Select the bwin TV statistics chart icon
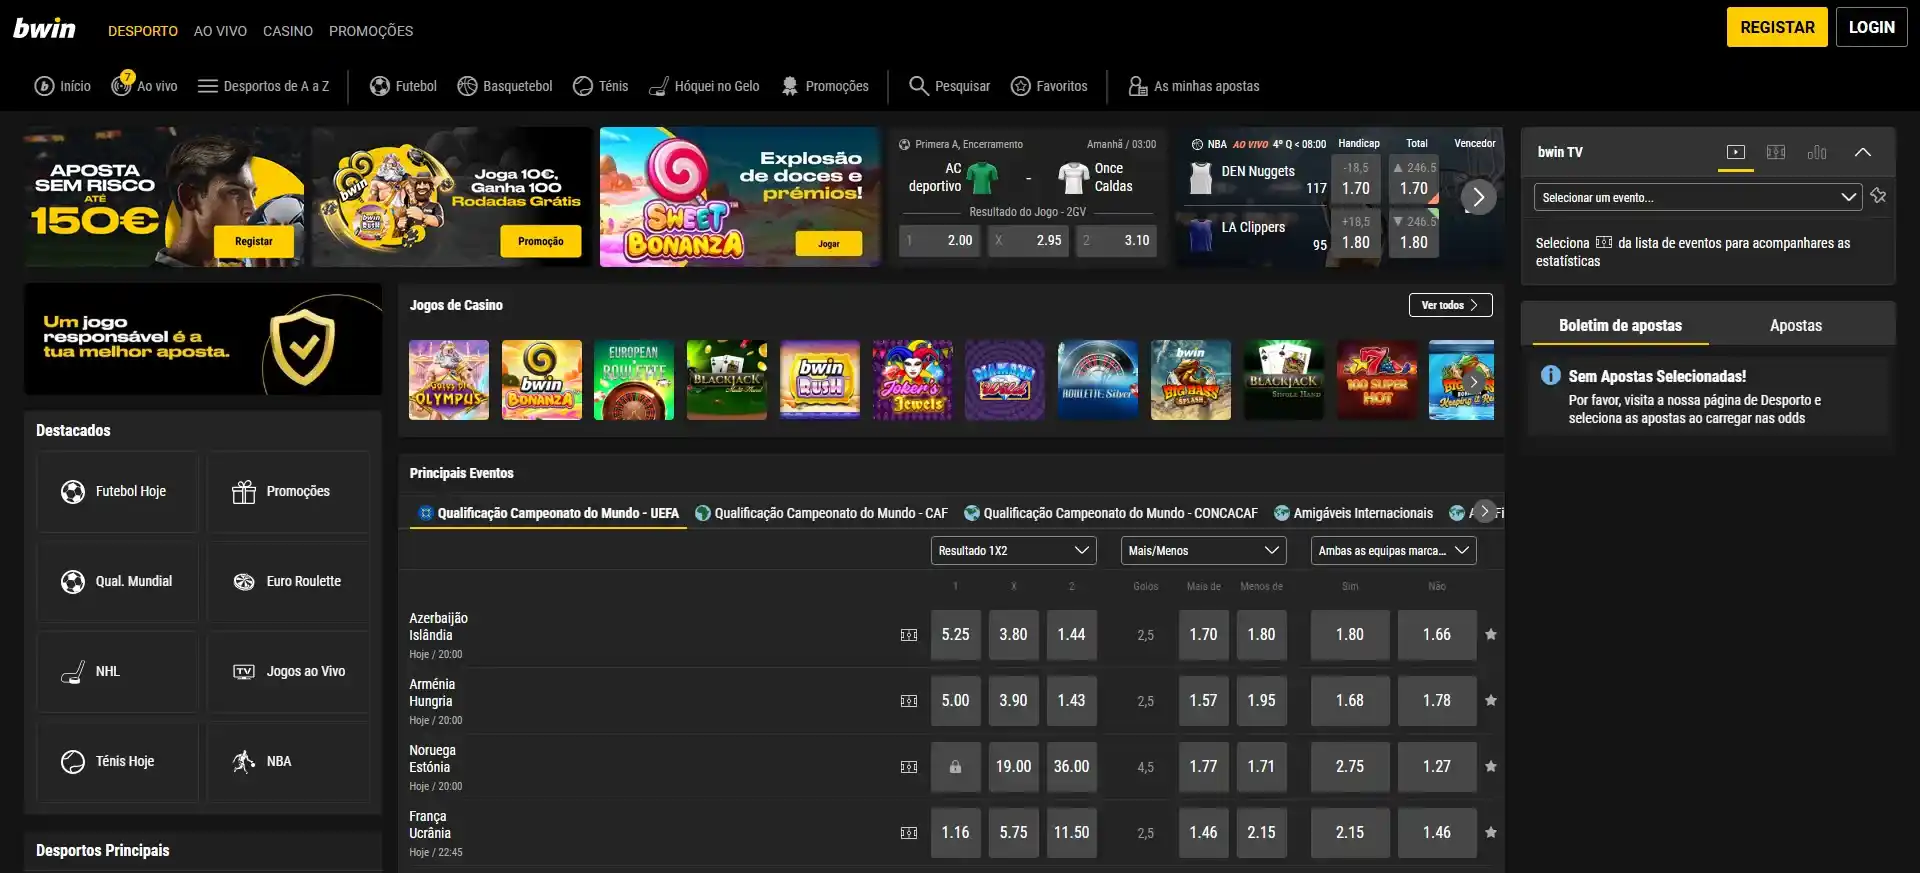This screenshot has width=1920, height=873. [x=1817, y=152]
